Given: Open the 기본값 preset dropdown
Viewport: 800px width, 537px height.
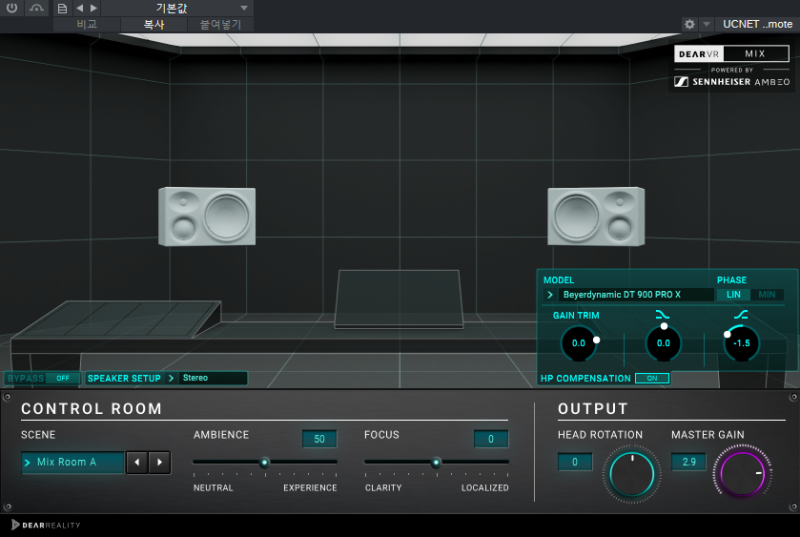Looking at the screenshot, I should click(x=177, y=8).
